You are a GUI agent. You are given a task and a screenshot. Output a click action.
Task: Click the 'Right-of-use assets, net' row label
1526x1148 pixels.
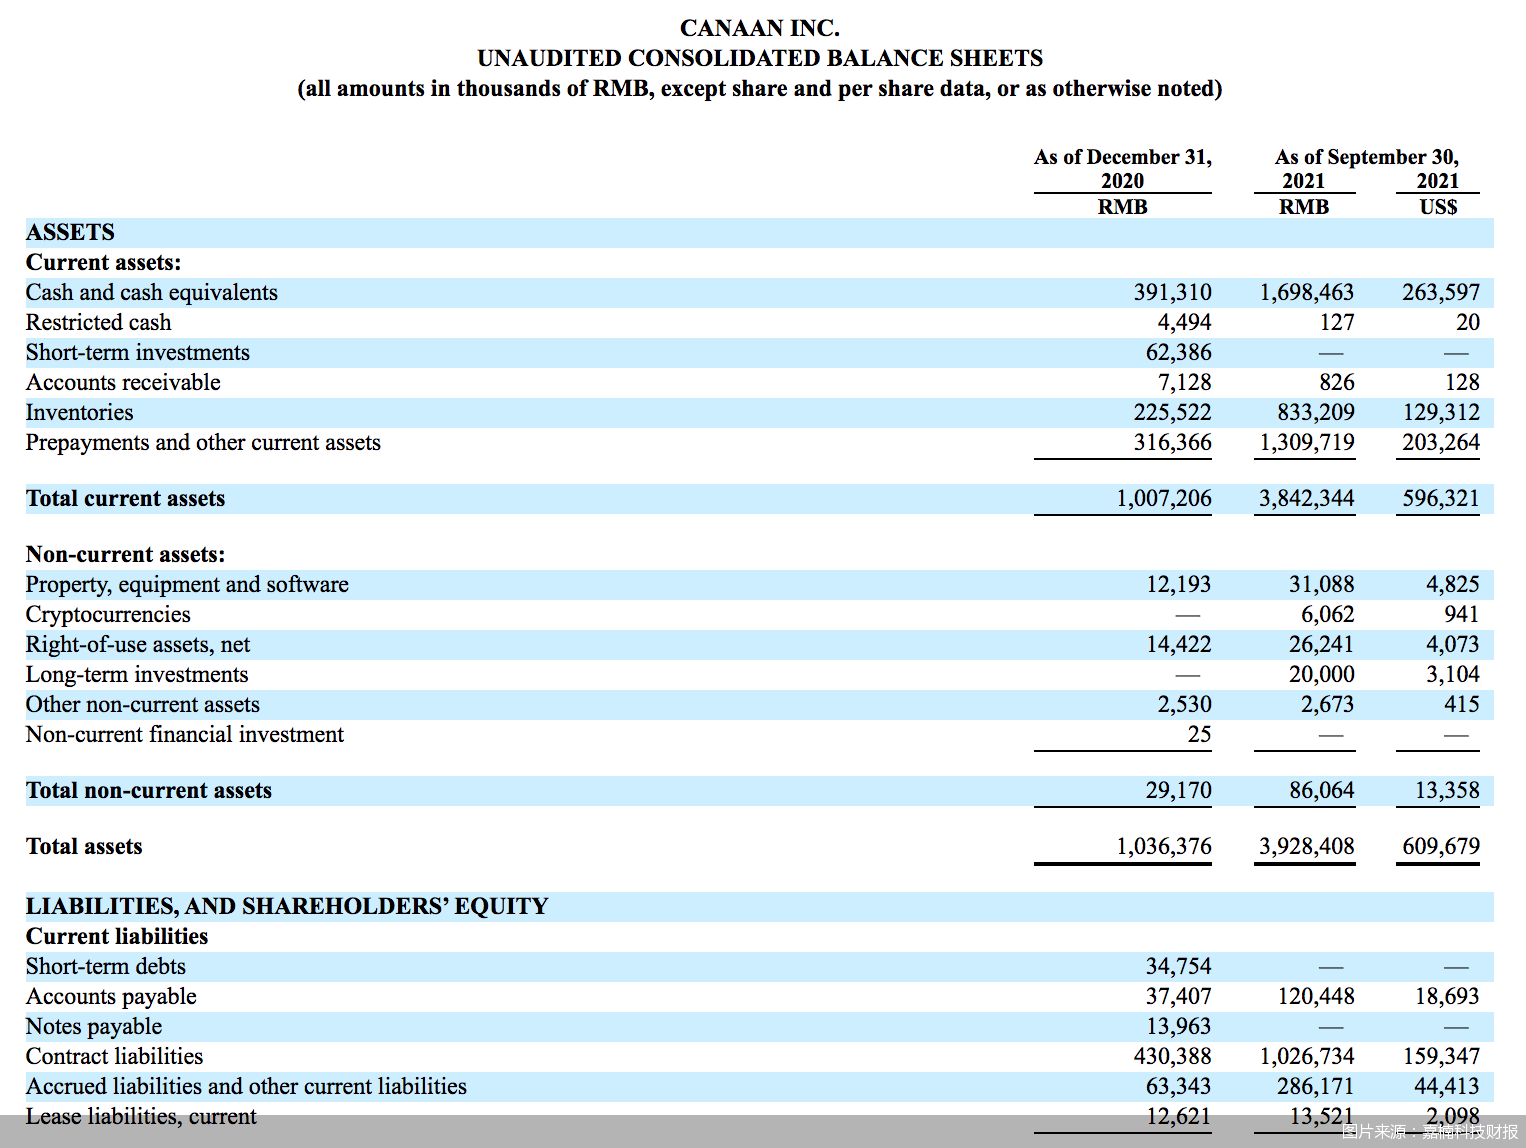138,644
